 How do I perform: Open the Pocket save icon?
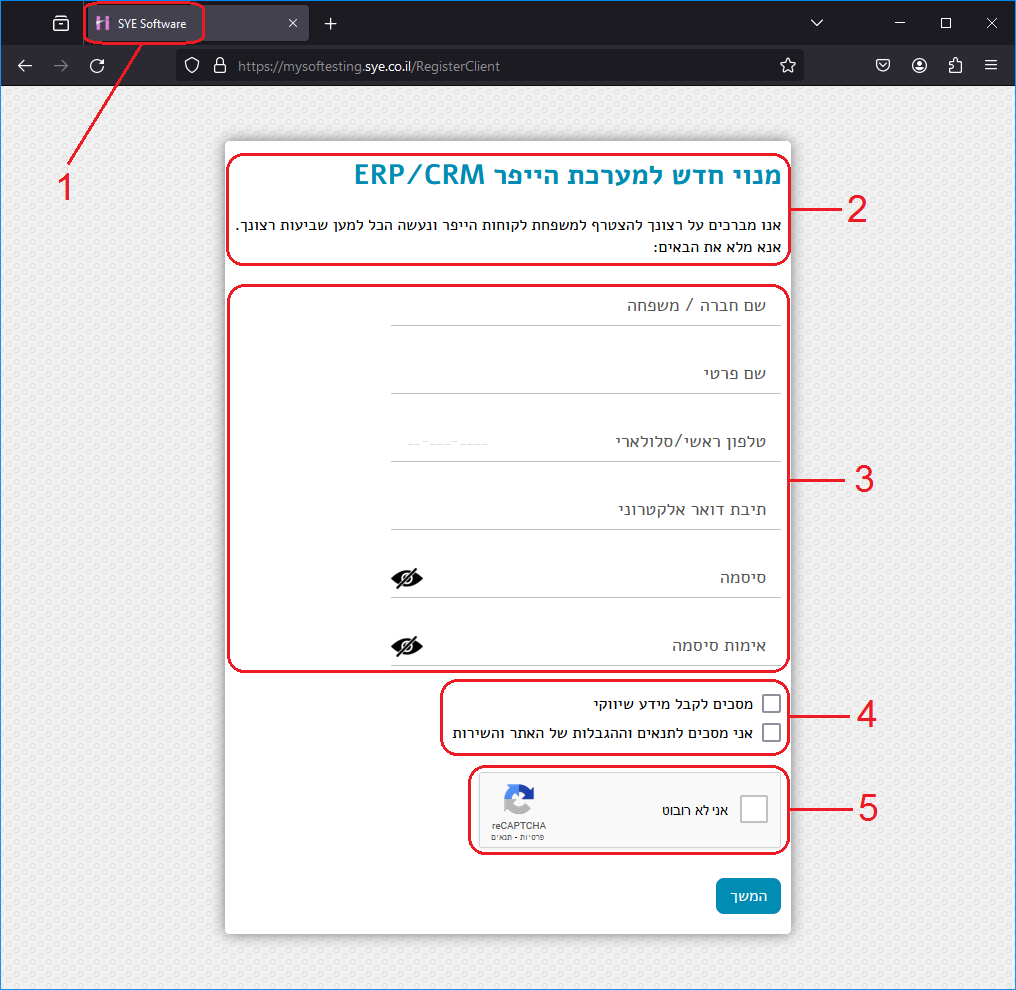pos(883,66)
